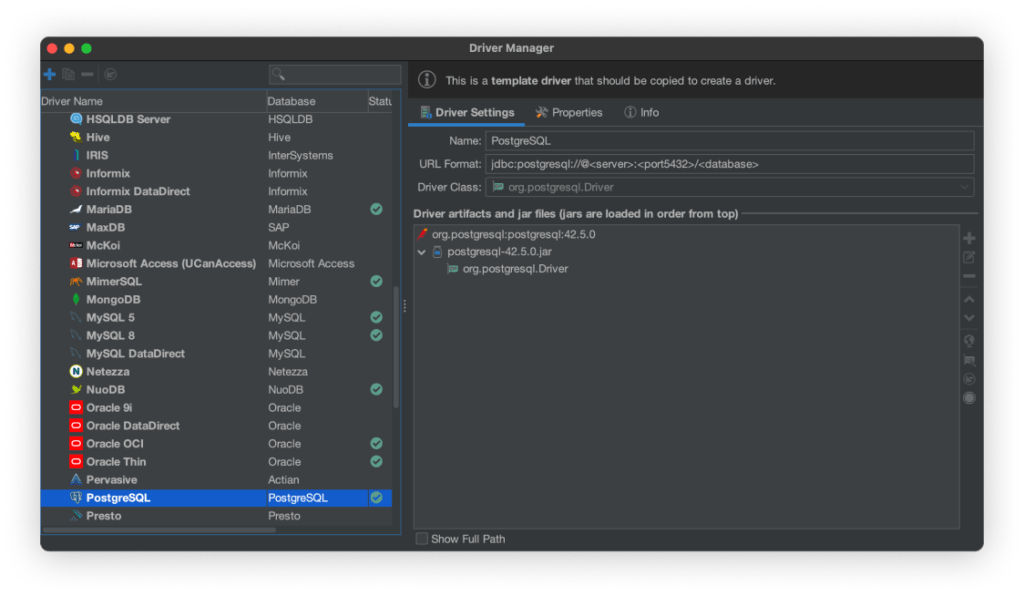Duplicate the selected driver using the copy icon
Viewport: 1024px width, 596px height.
pos(68,74)
